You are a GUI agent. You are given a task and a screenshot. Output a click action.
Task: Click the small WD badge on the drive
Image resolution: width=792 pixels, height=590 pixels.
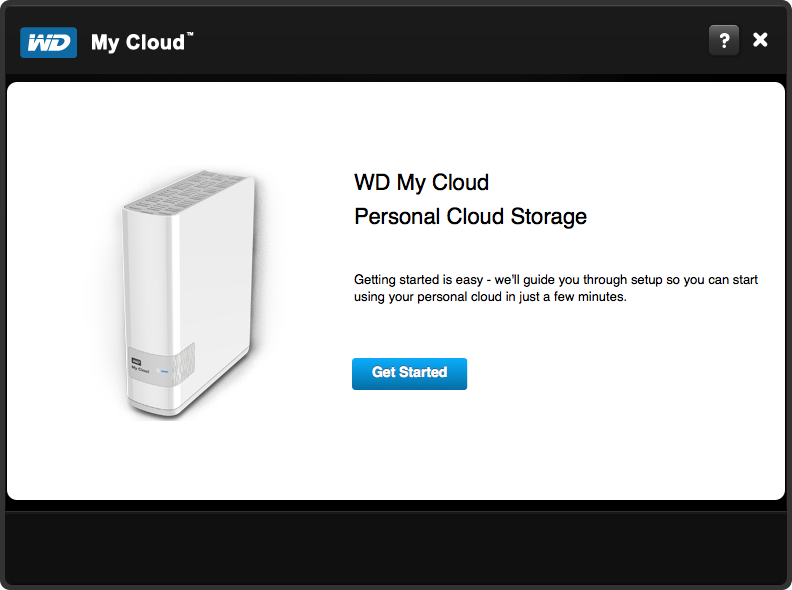(x=137, y=360)
